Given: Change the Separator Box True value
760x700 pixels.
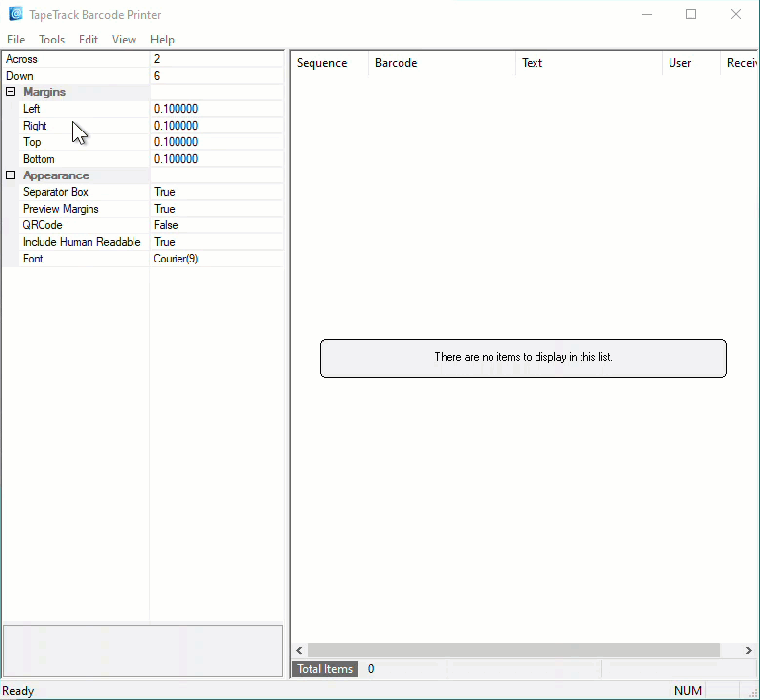Looking at the screenshot, I should click(x=217, y=192).
